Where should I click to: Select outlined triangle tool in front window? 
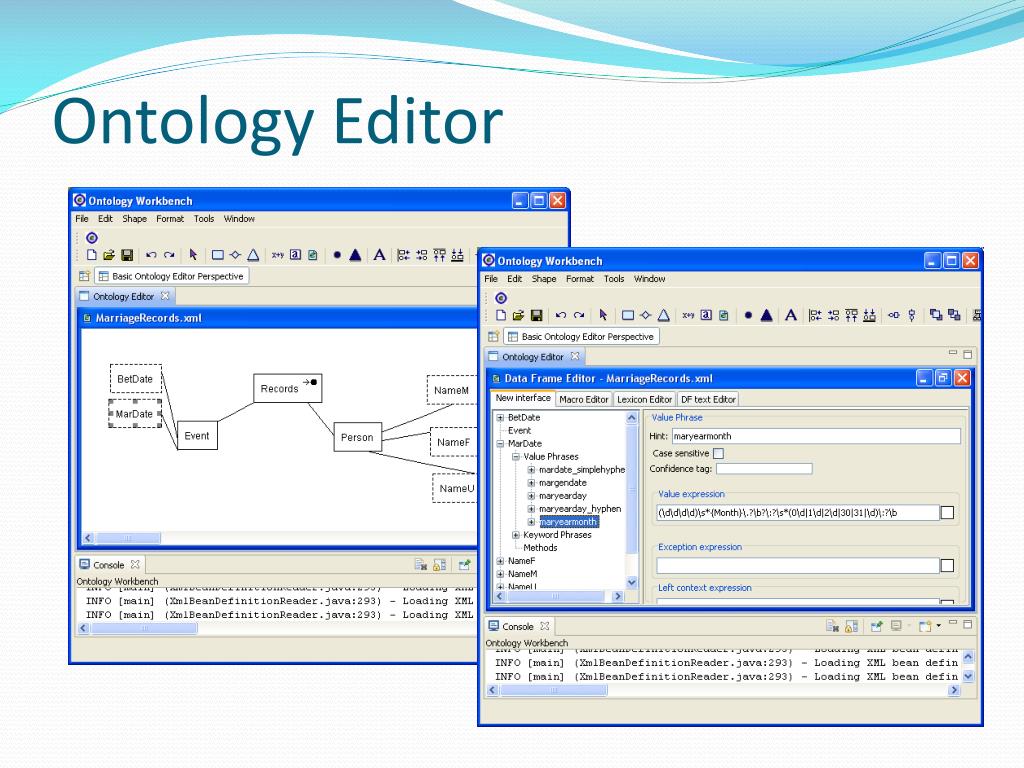(664, 315)
